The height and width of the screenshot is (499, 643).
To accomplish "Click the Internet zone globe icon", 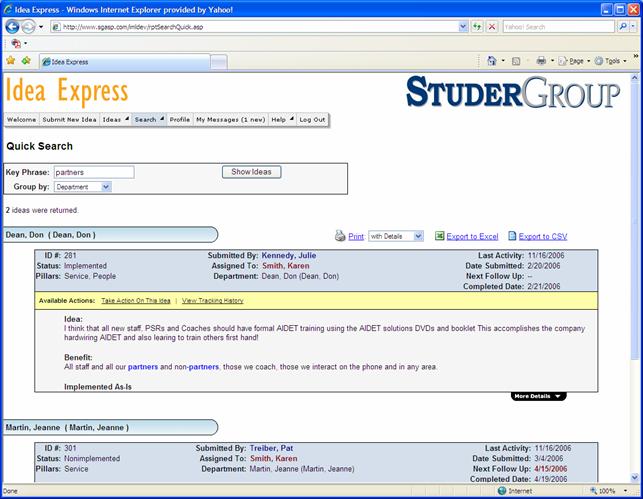I will [502, 491].
